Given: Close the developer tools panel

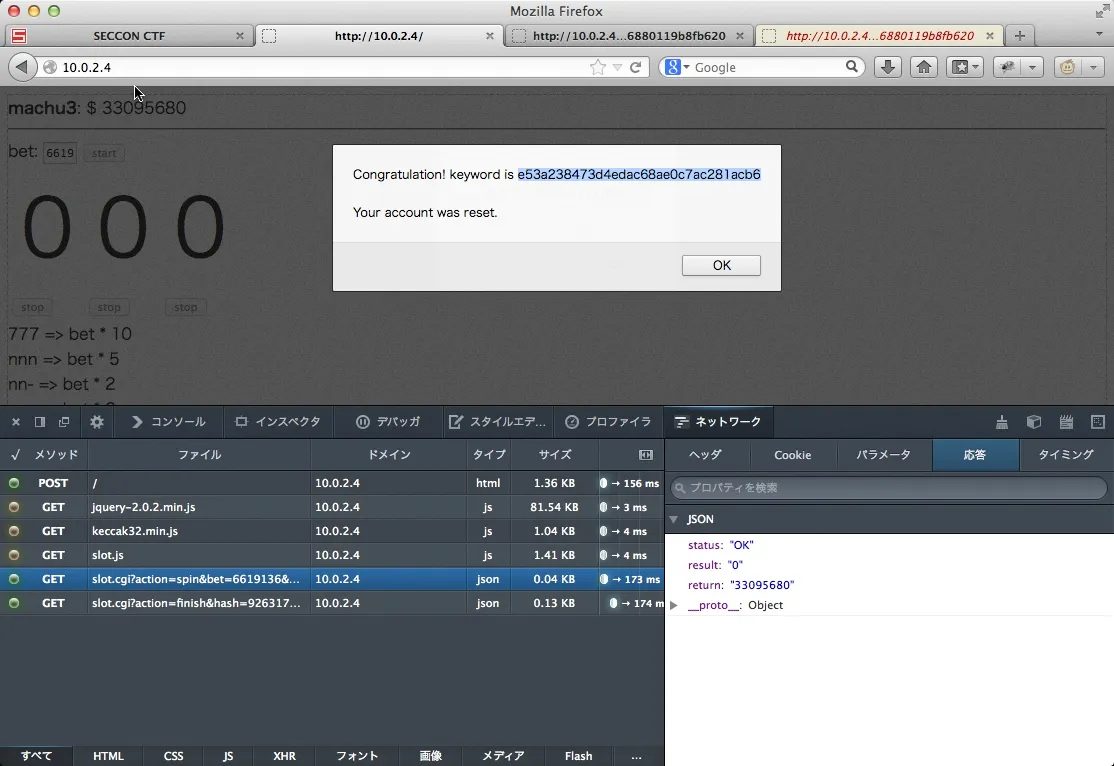Looking at the screenshot, I should point(15,422).
